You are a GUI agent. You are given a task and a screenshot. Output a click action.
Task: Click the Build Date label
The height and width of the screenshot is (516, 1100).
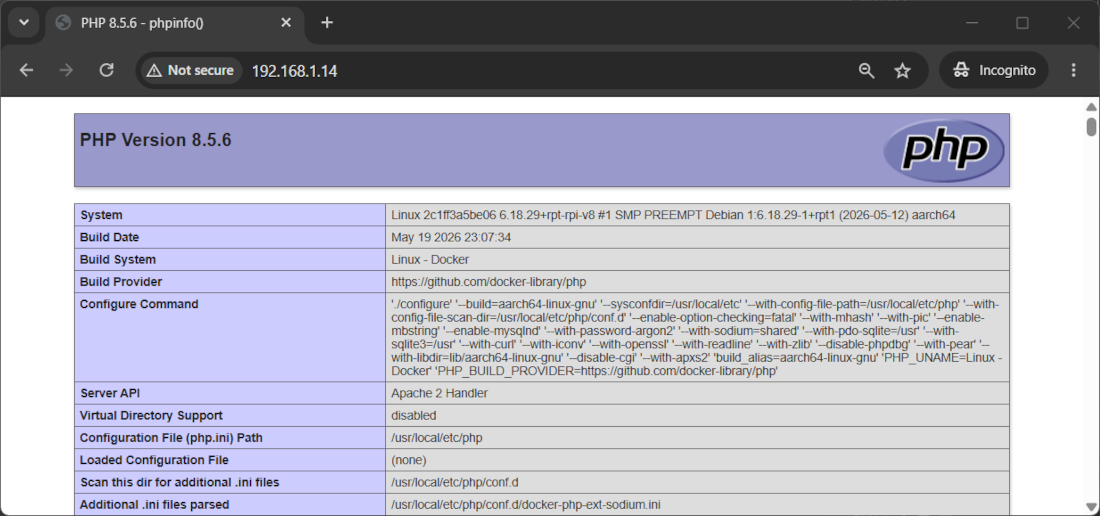click(x=109, y=238)
